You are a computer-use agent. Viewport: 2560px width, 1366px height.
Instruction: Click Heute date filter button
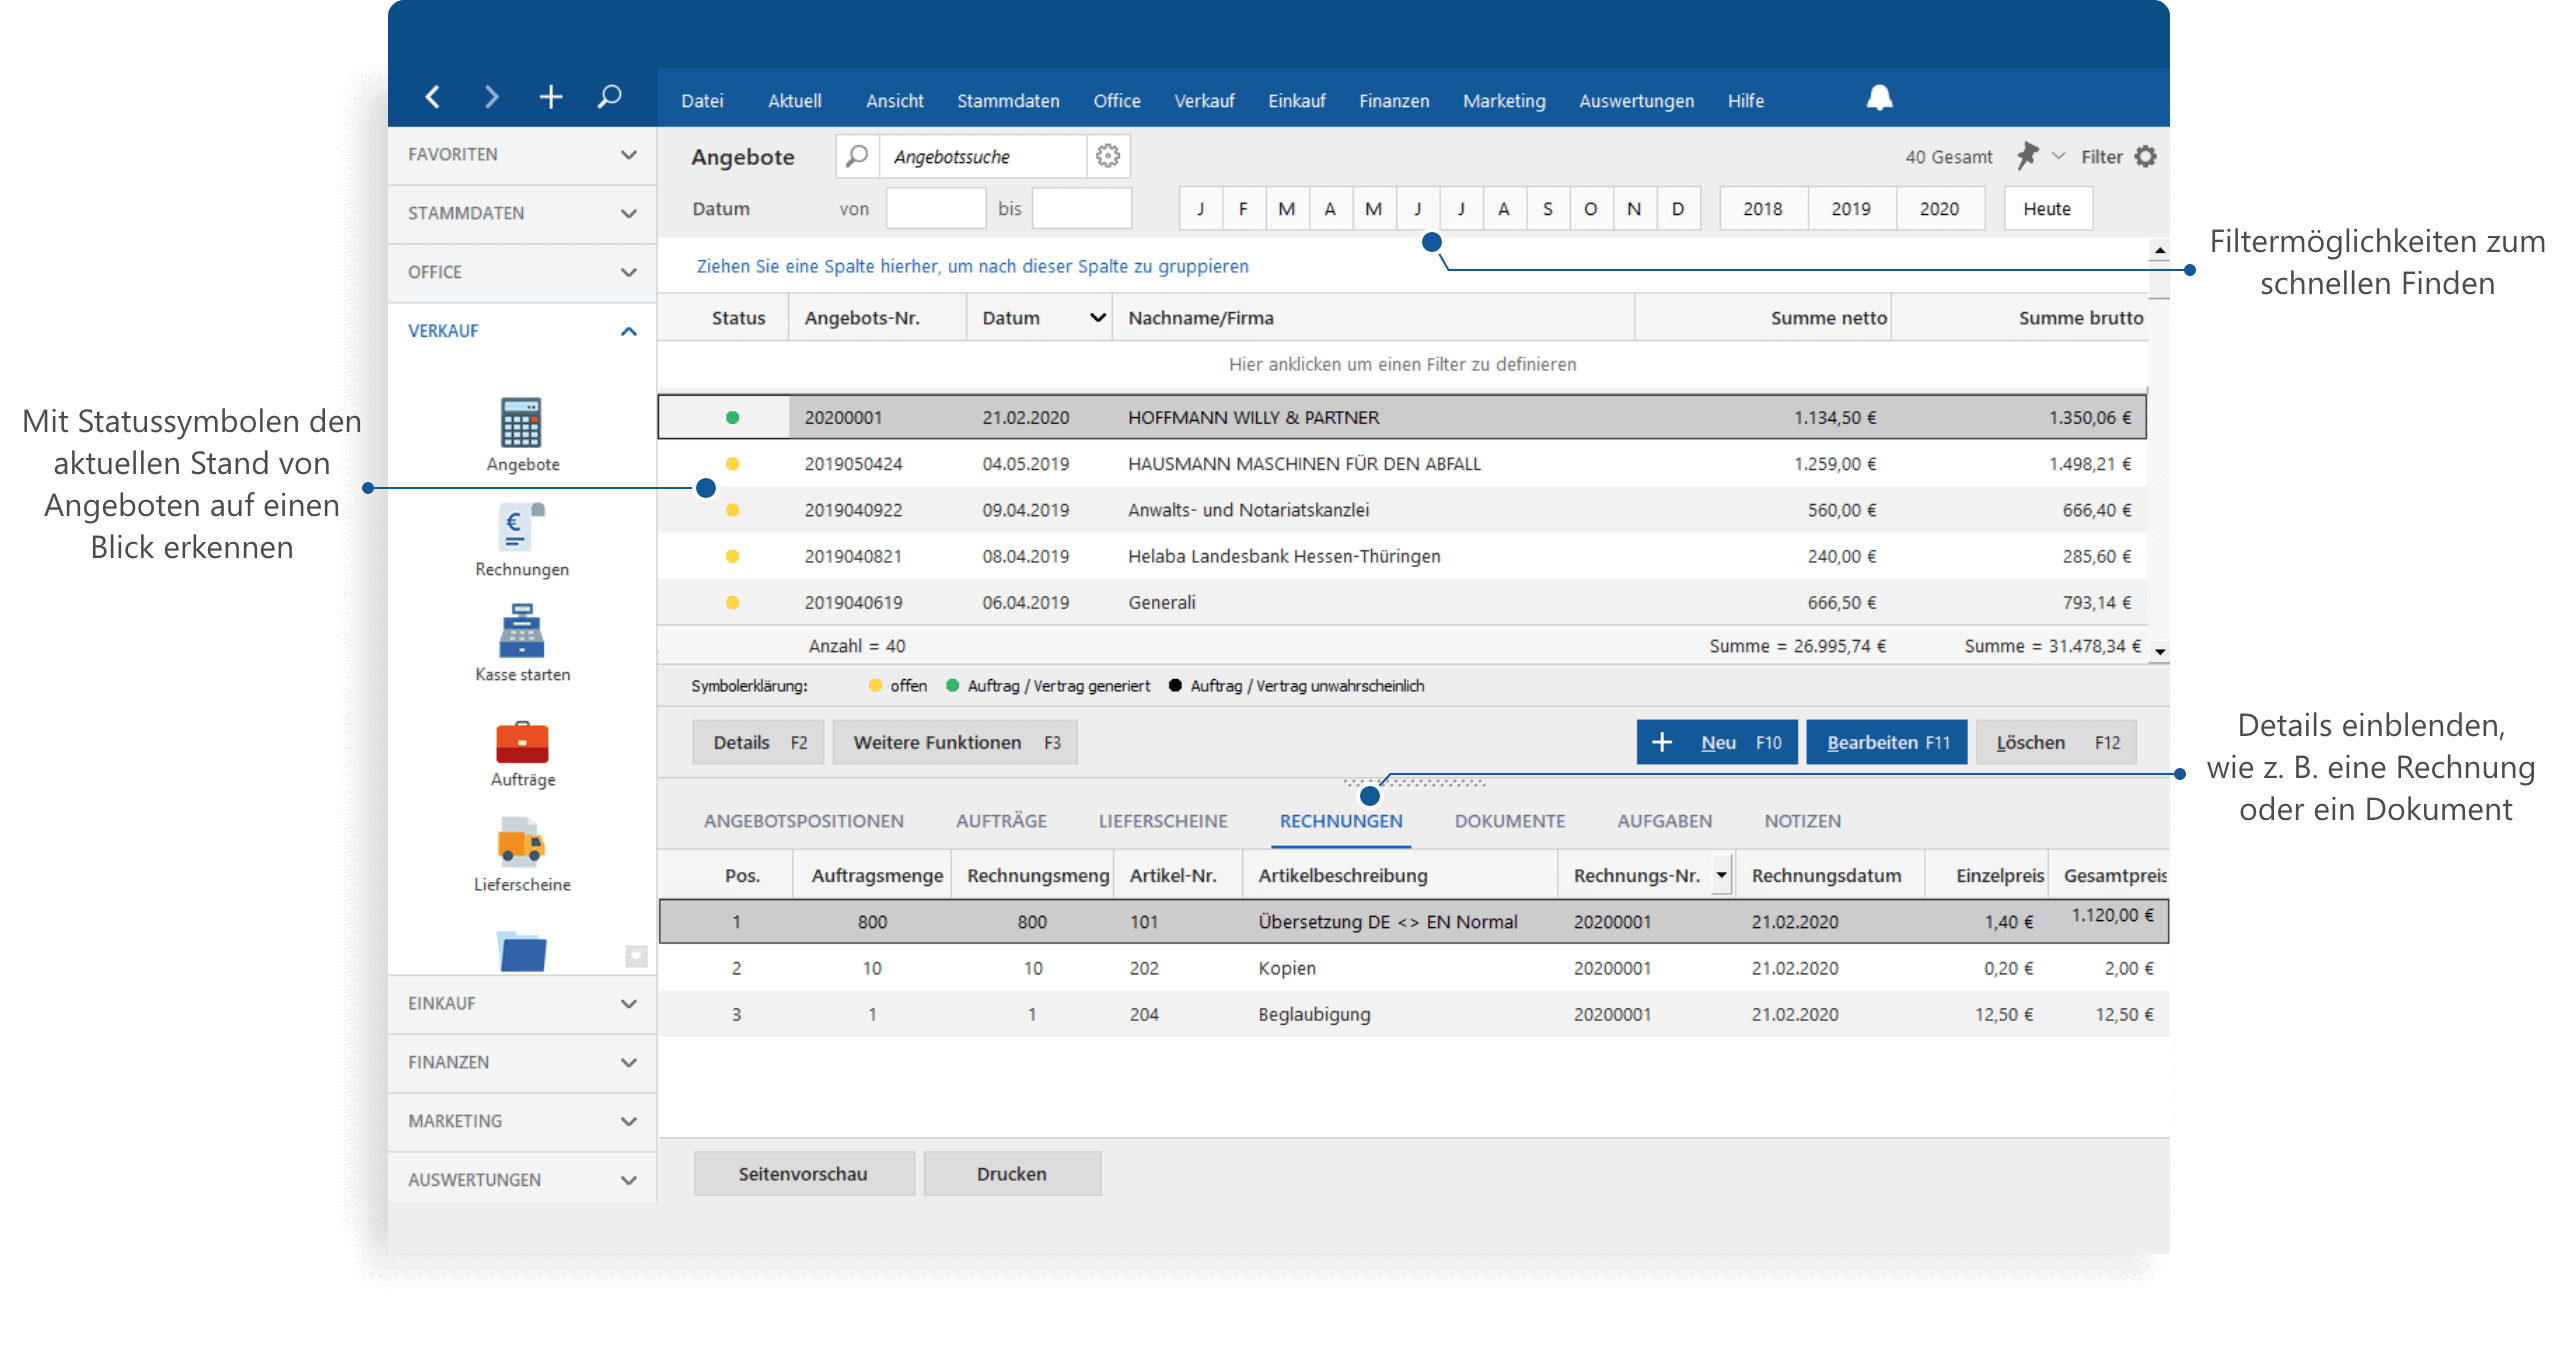click(2047, 209)
